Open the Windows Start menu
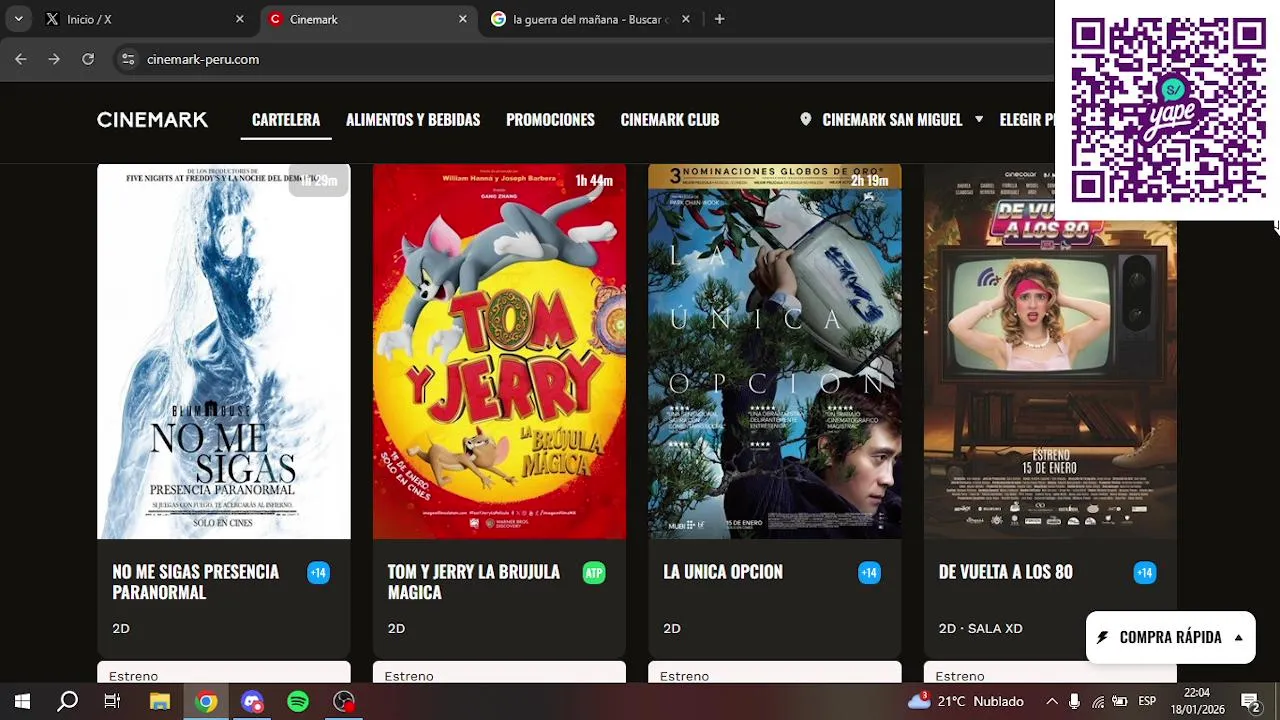 (x=22, y=701)
